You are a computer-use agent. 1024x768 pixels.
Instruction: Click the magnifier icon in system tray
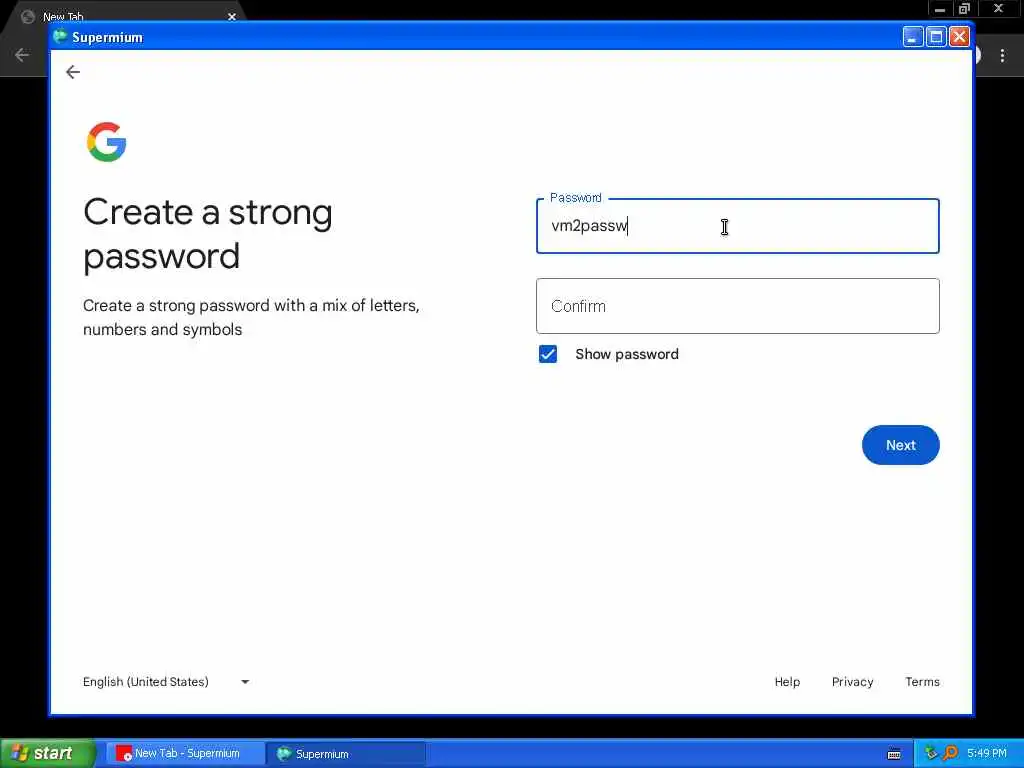point(951,753)
